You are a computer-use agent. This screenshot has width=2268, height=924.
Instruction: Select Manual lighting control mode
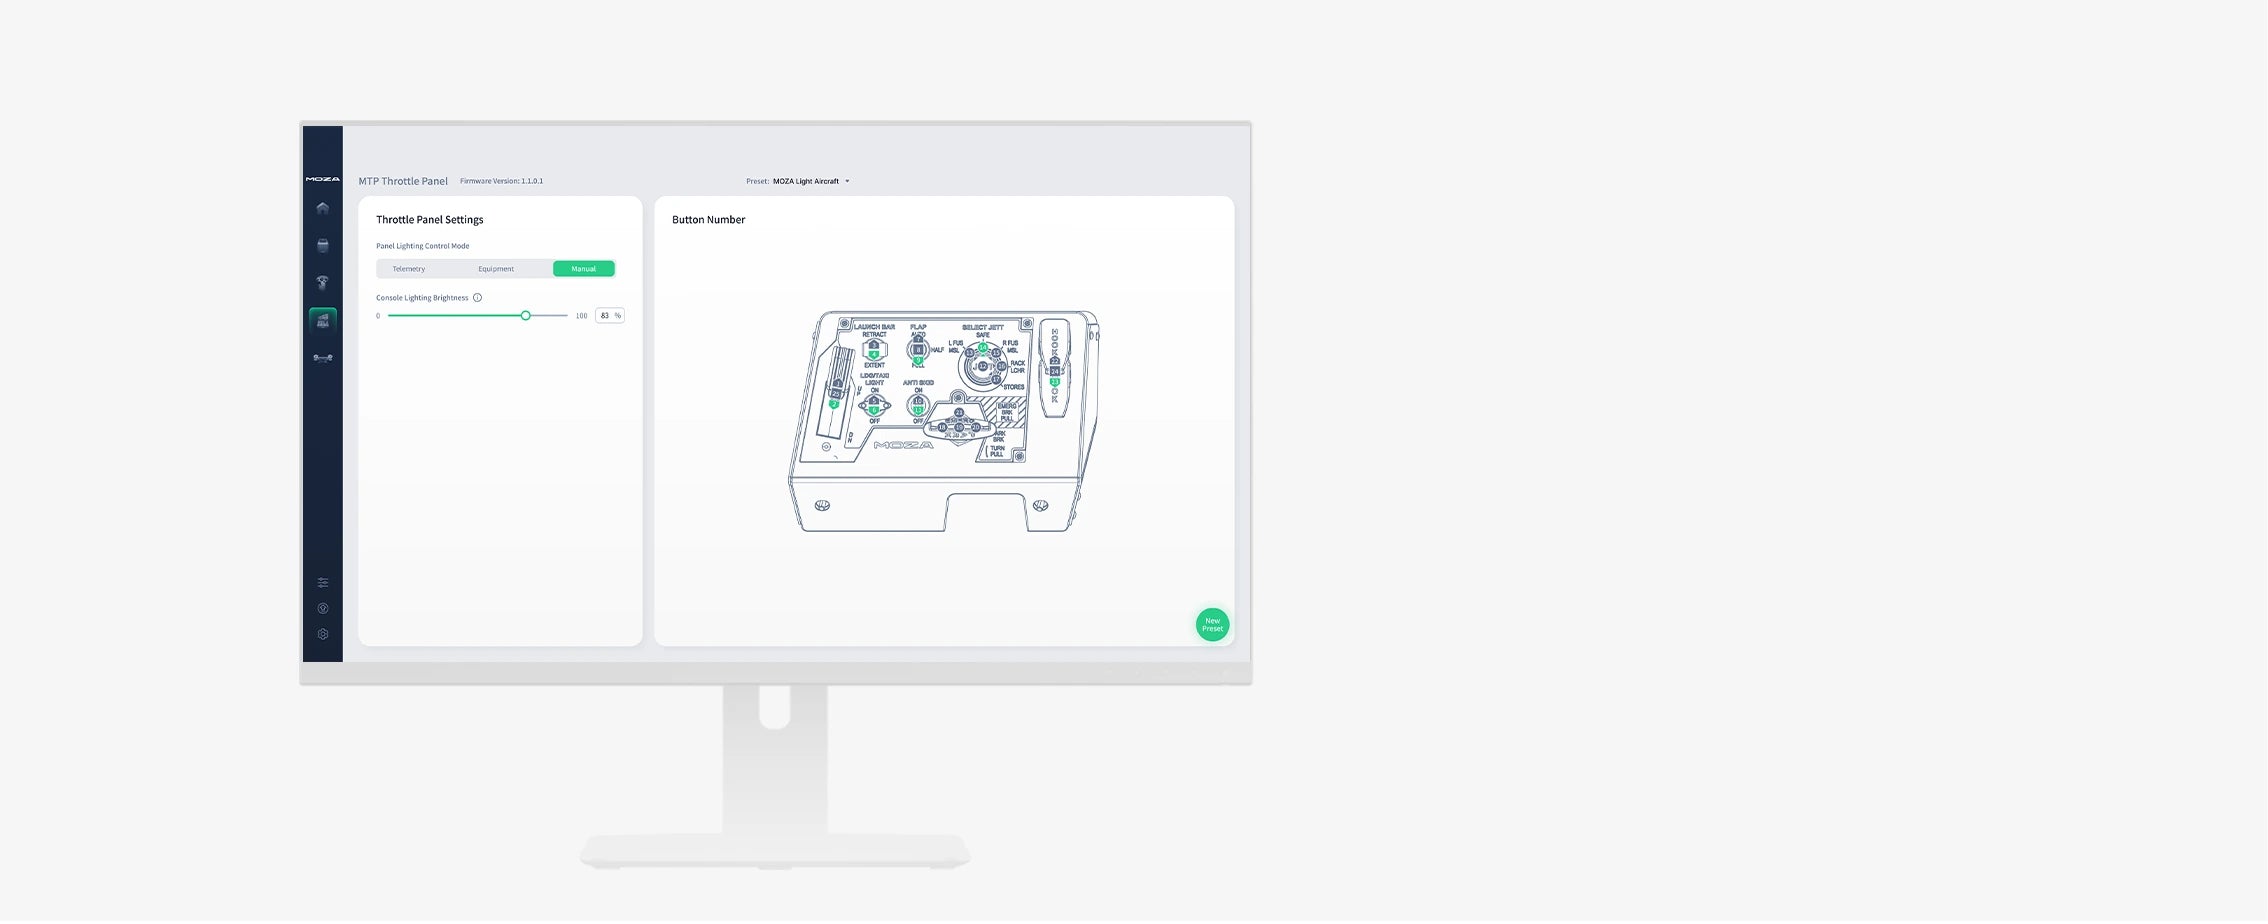coord(583,269)
